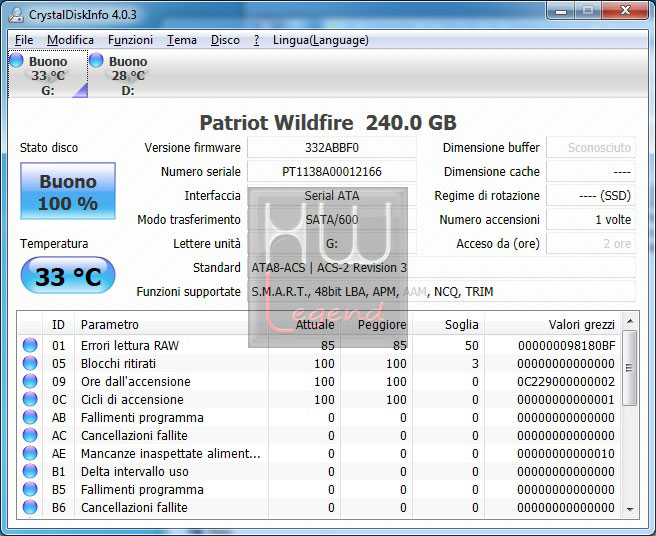Image resolution: width=656 pixels, height=536 pixels.
Task: Open the Lingua(Language) menu
Action: (320, 40)
